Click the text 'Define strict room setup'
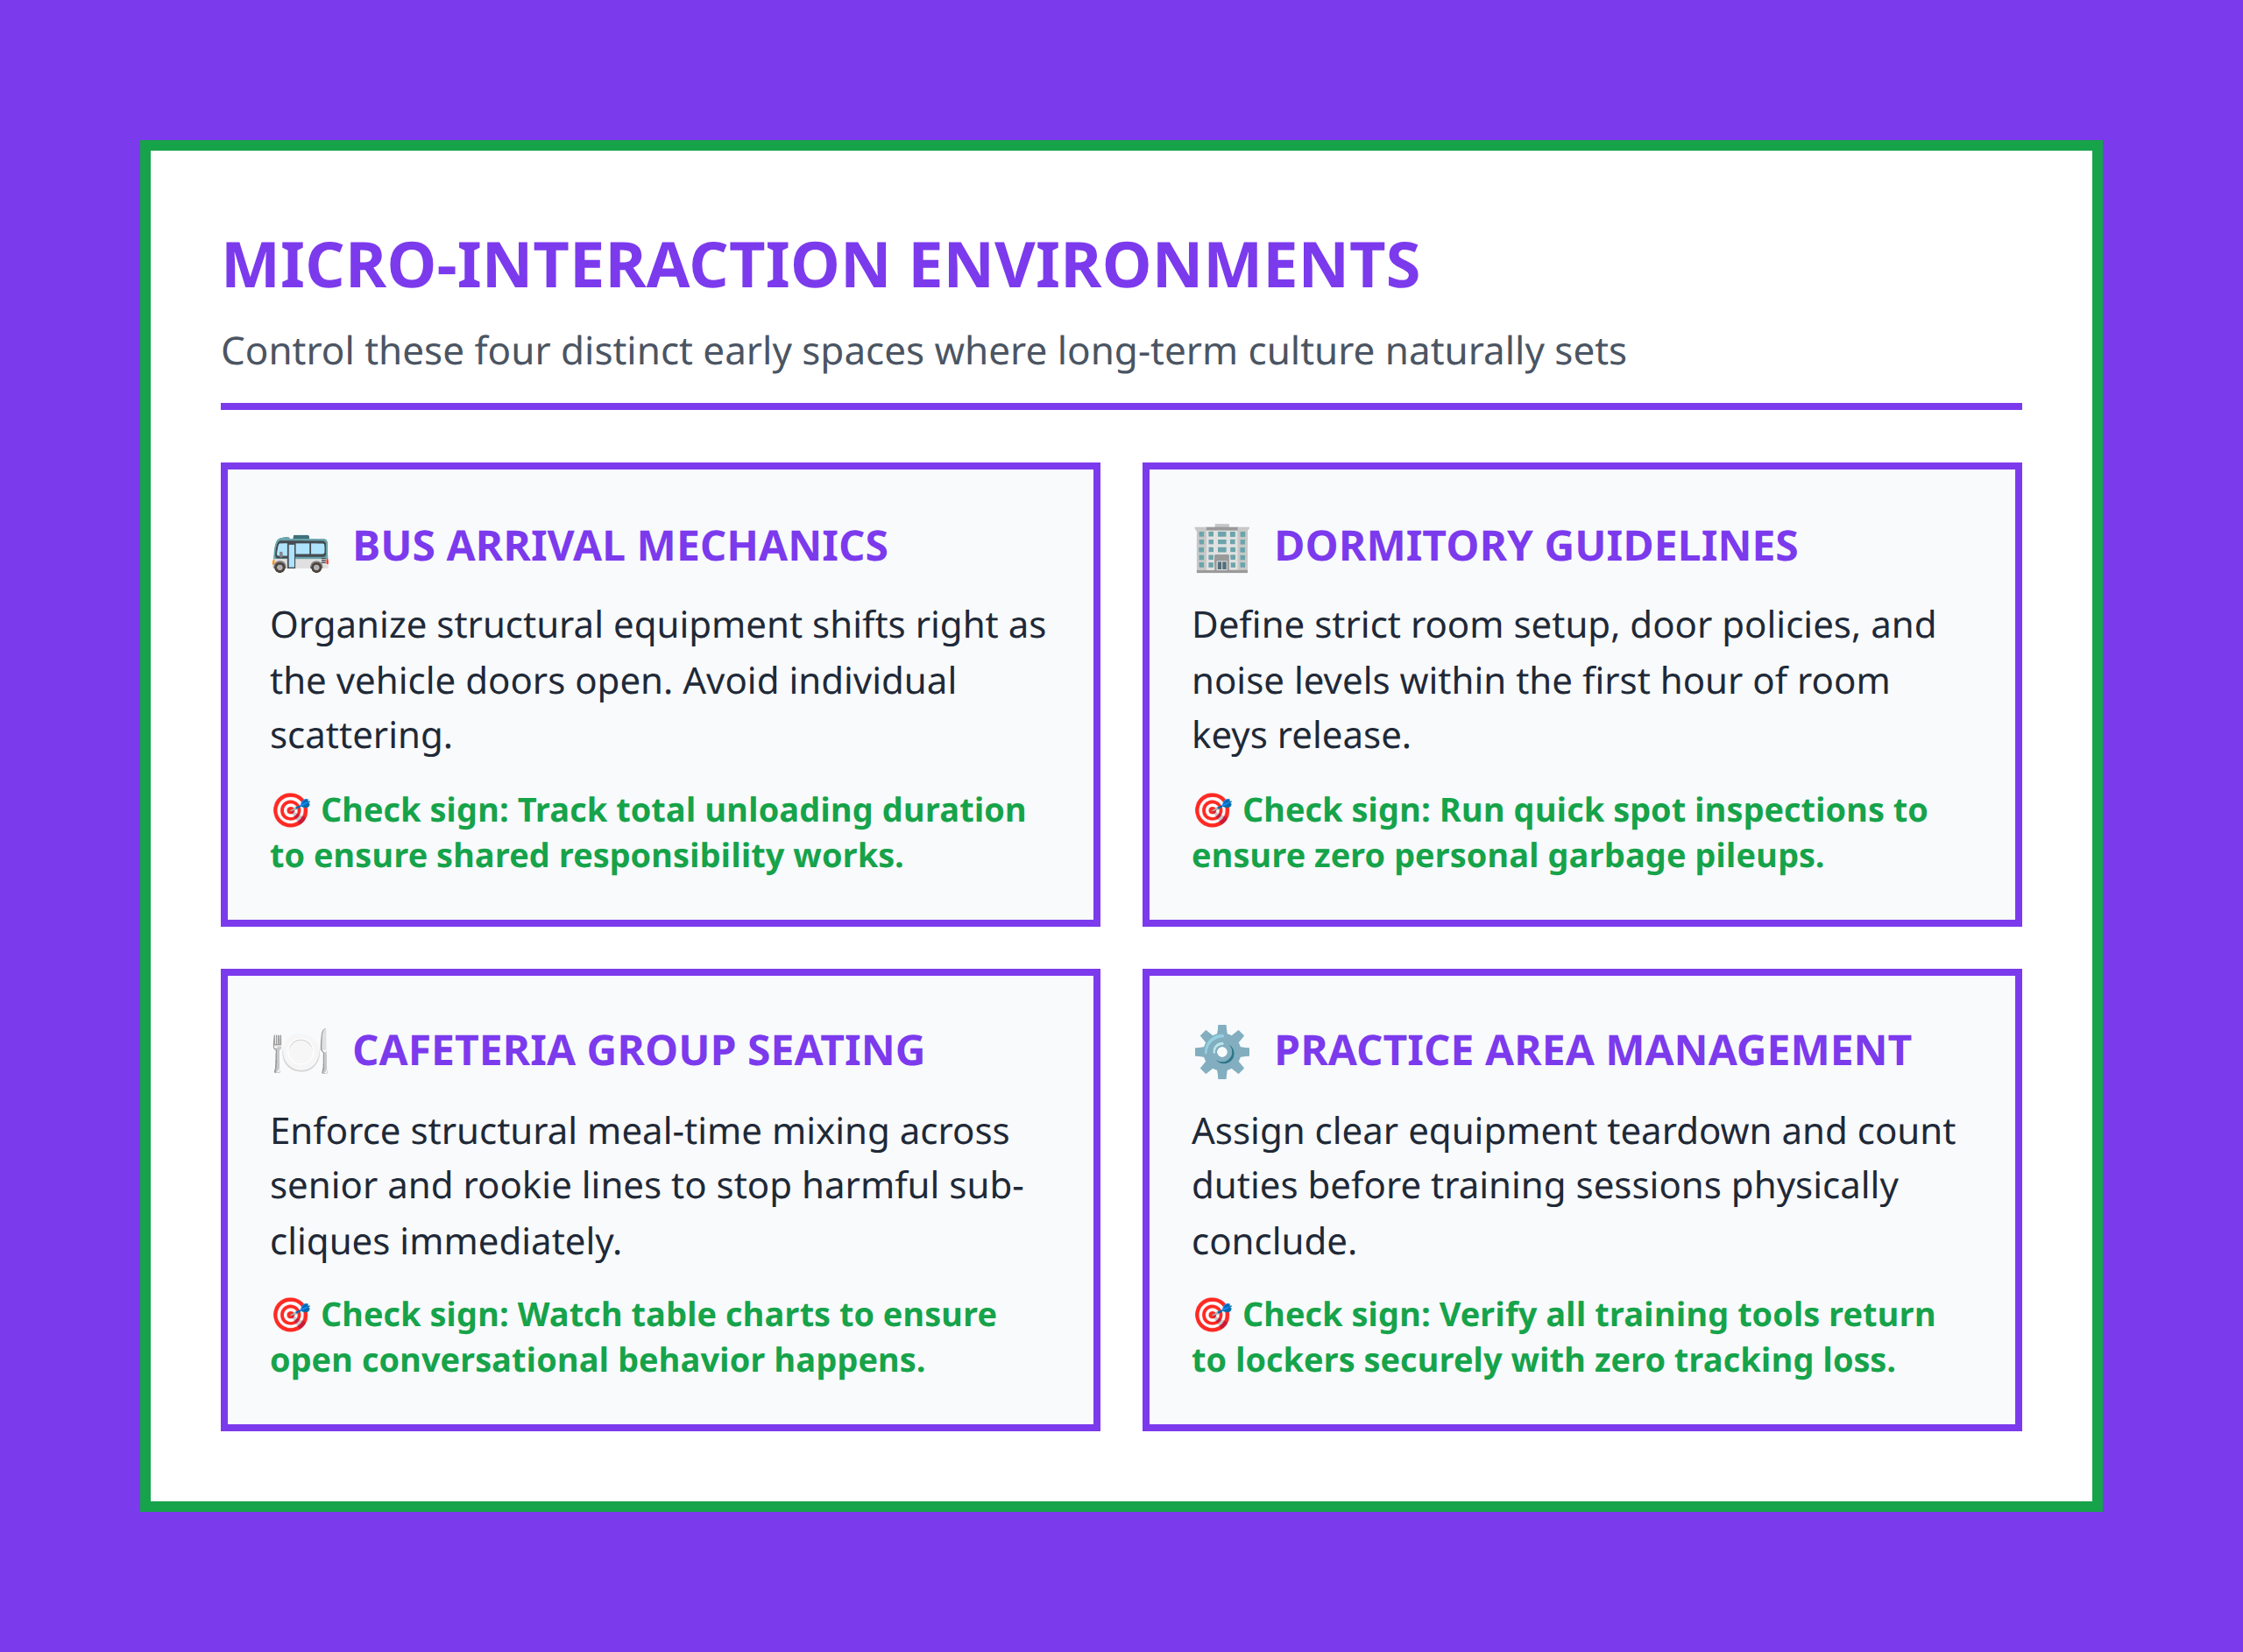Screen dimensions: 2243x1652 coord(1405,626)
